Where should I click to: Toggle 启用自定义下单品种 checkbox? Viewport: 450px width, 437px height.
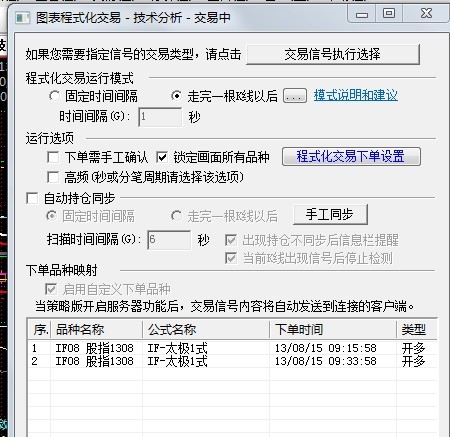point(51,289)
